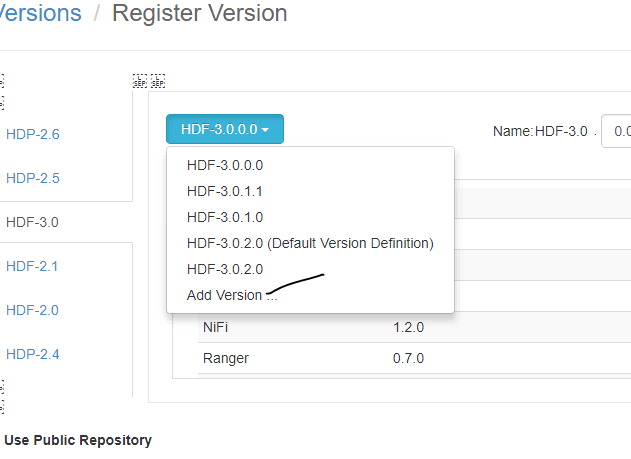631x459 pixels.
Task: Select the Use Public Repository option
Action: click(x=78, y=440)
